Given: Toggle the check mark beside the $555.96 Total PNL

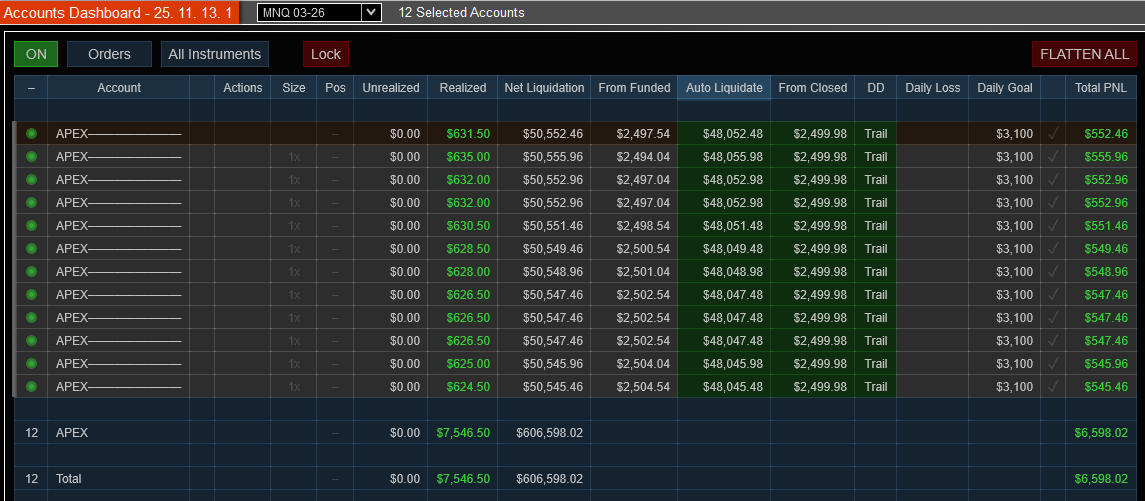Looking at the screenshot, I should [1053, 156].
